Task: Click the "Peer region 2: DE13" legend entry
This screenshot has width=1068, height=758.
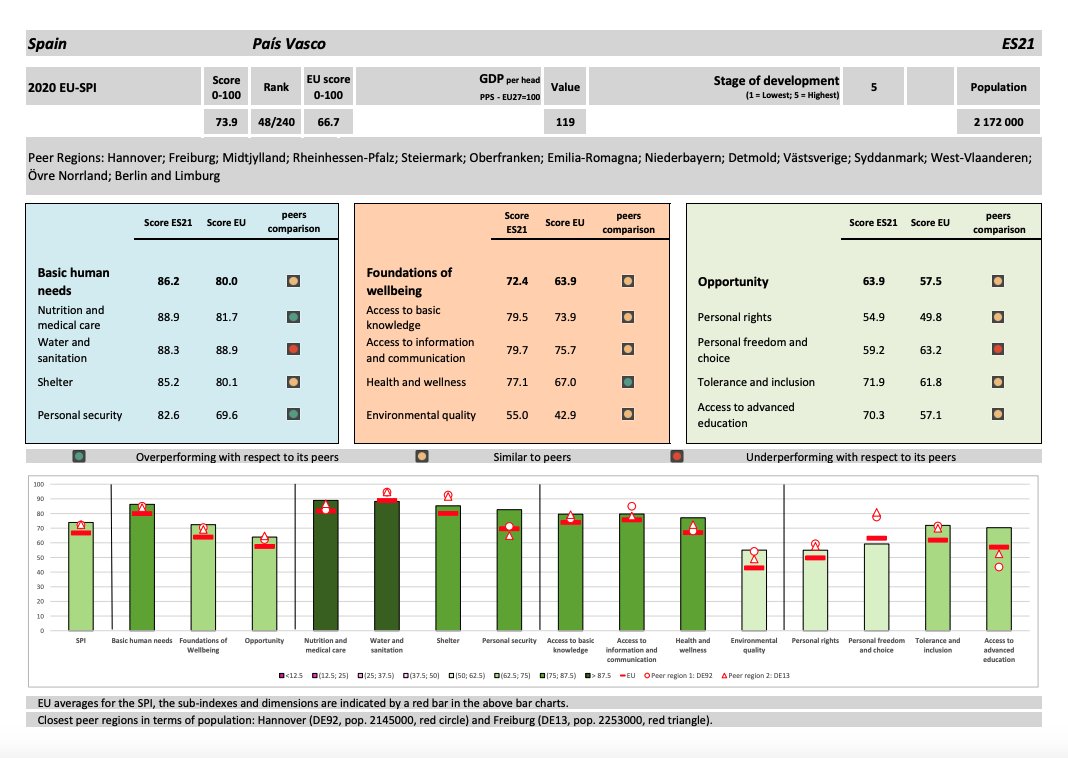Action: click(755, 676)
